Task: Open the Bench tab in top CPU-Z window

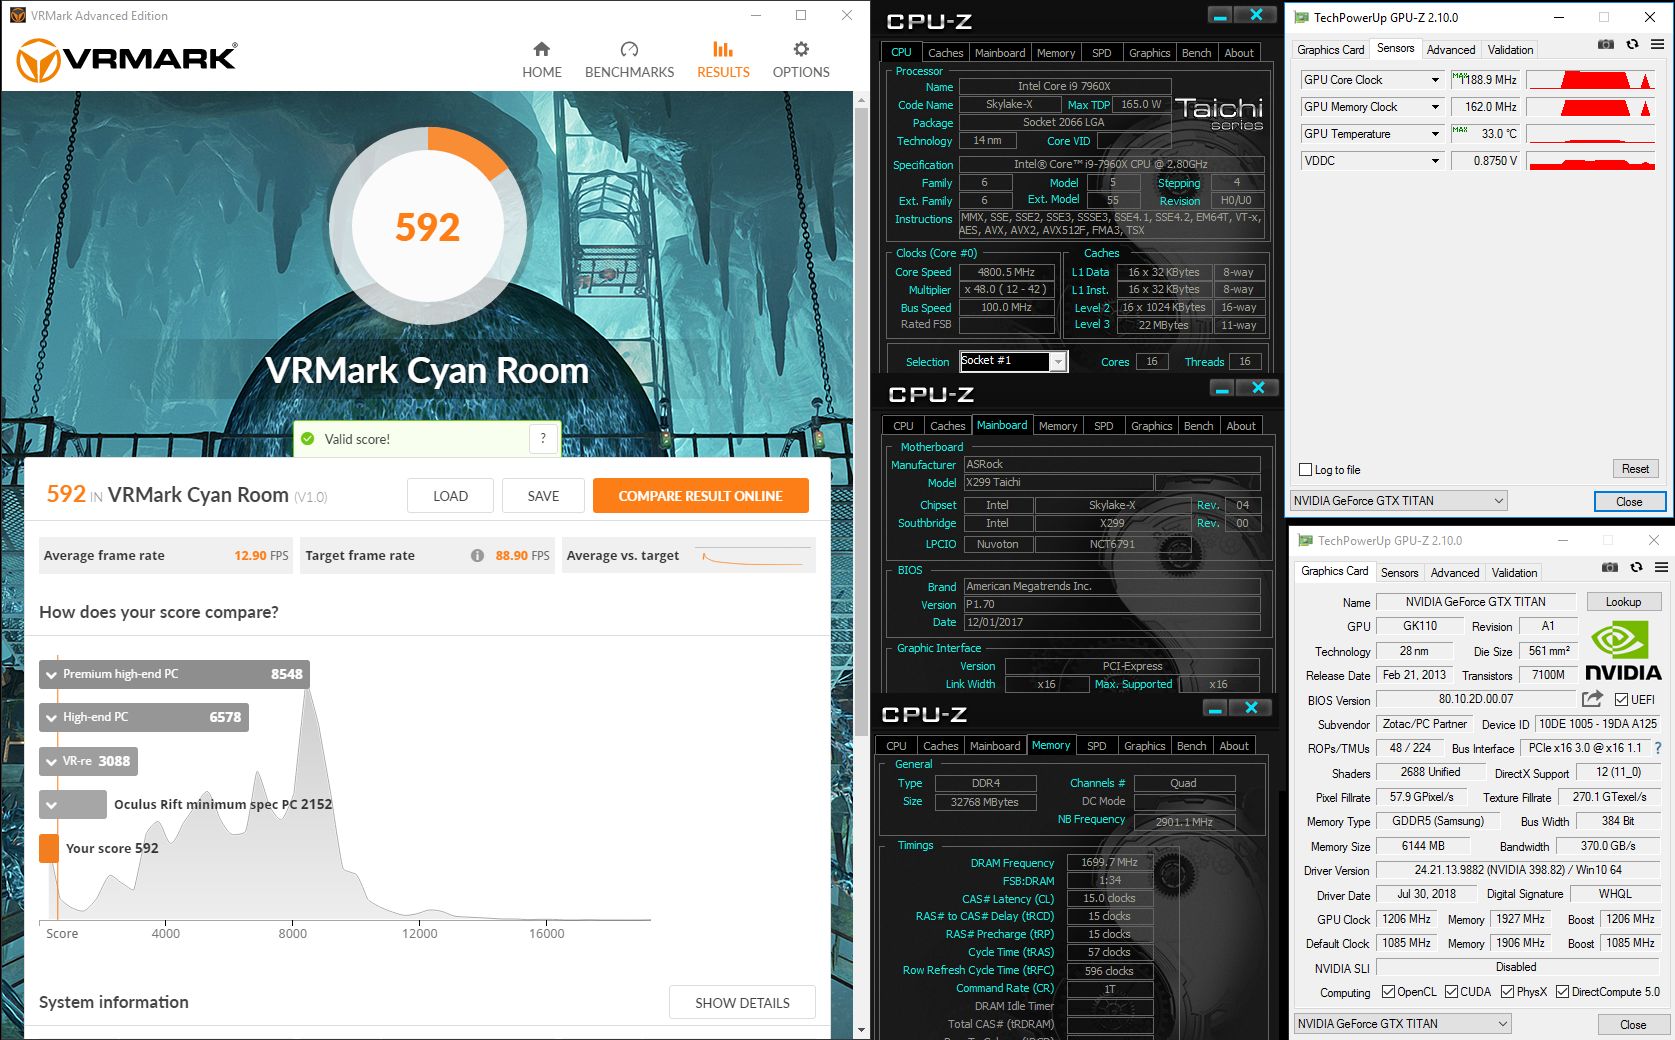Action: (x=1196, y=53)
